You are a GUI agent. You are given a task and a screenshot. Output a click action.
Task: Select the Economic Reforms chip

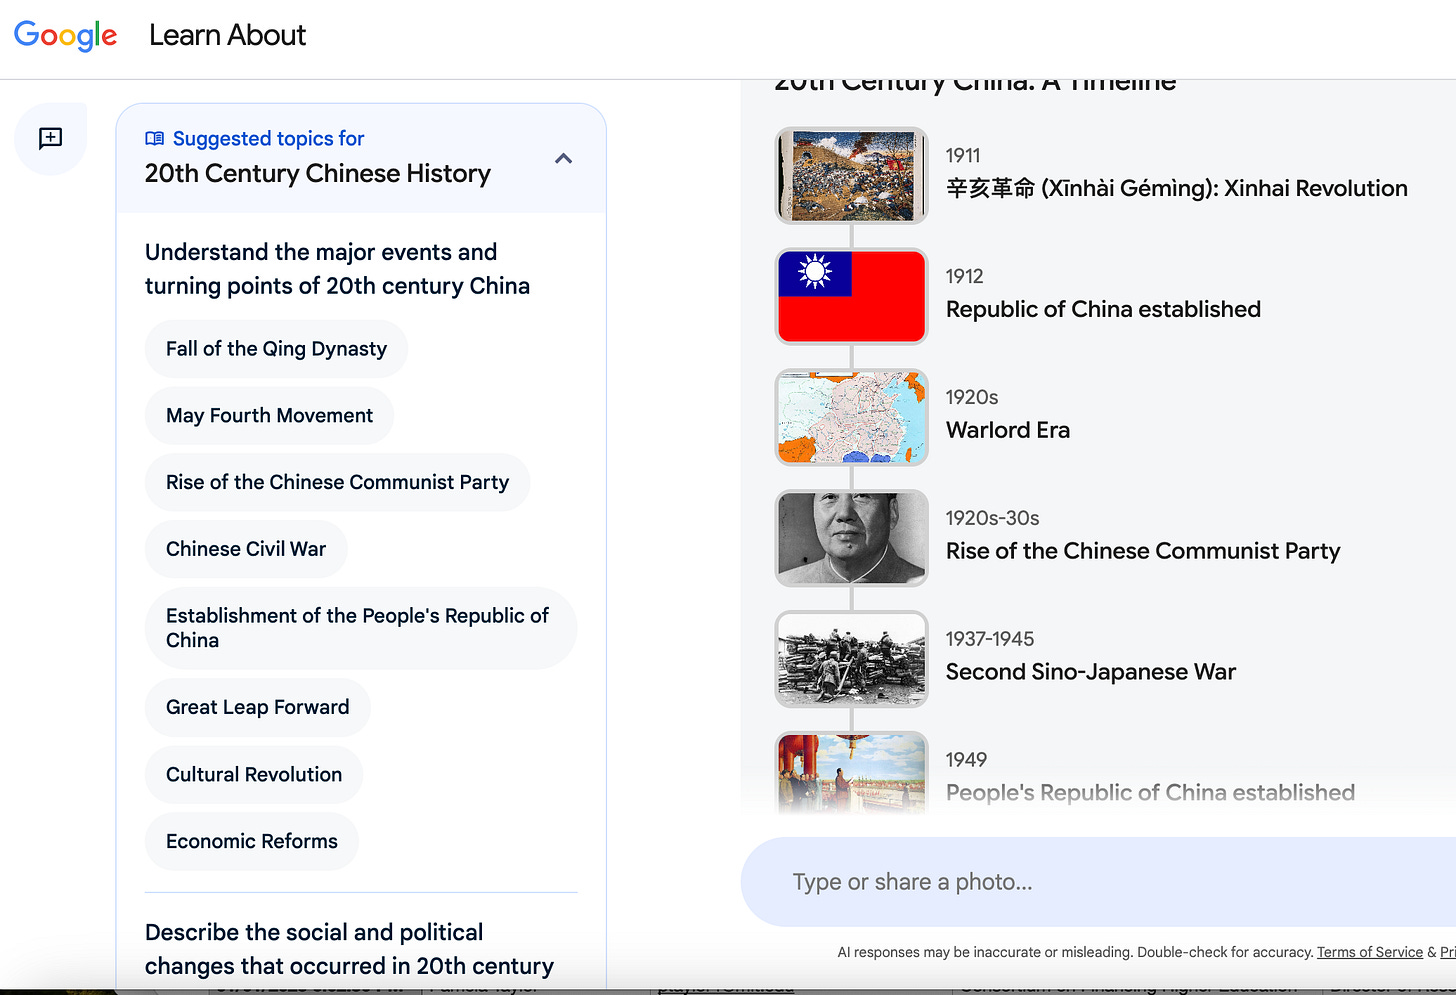(252, 842)
